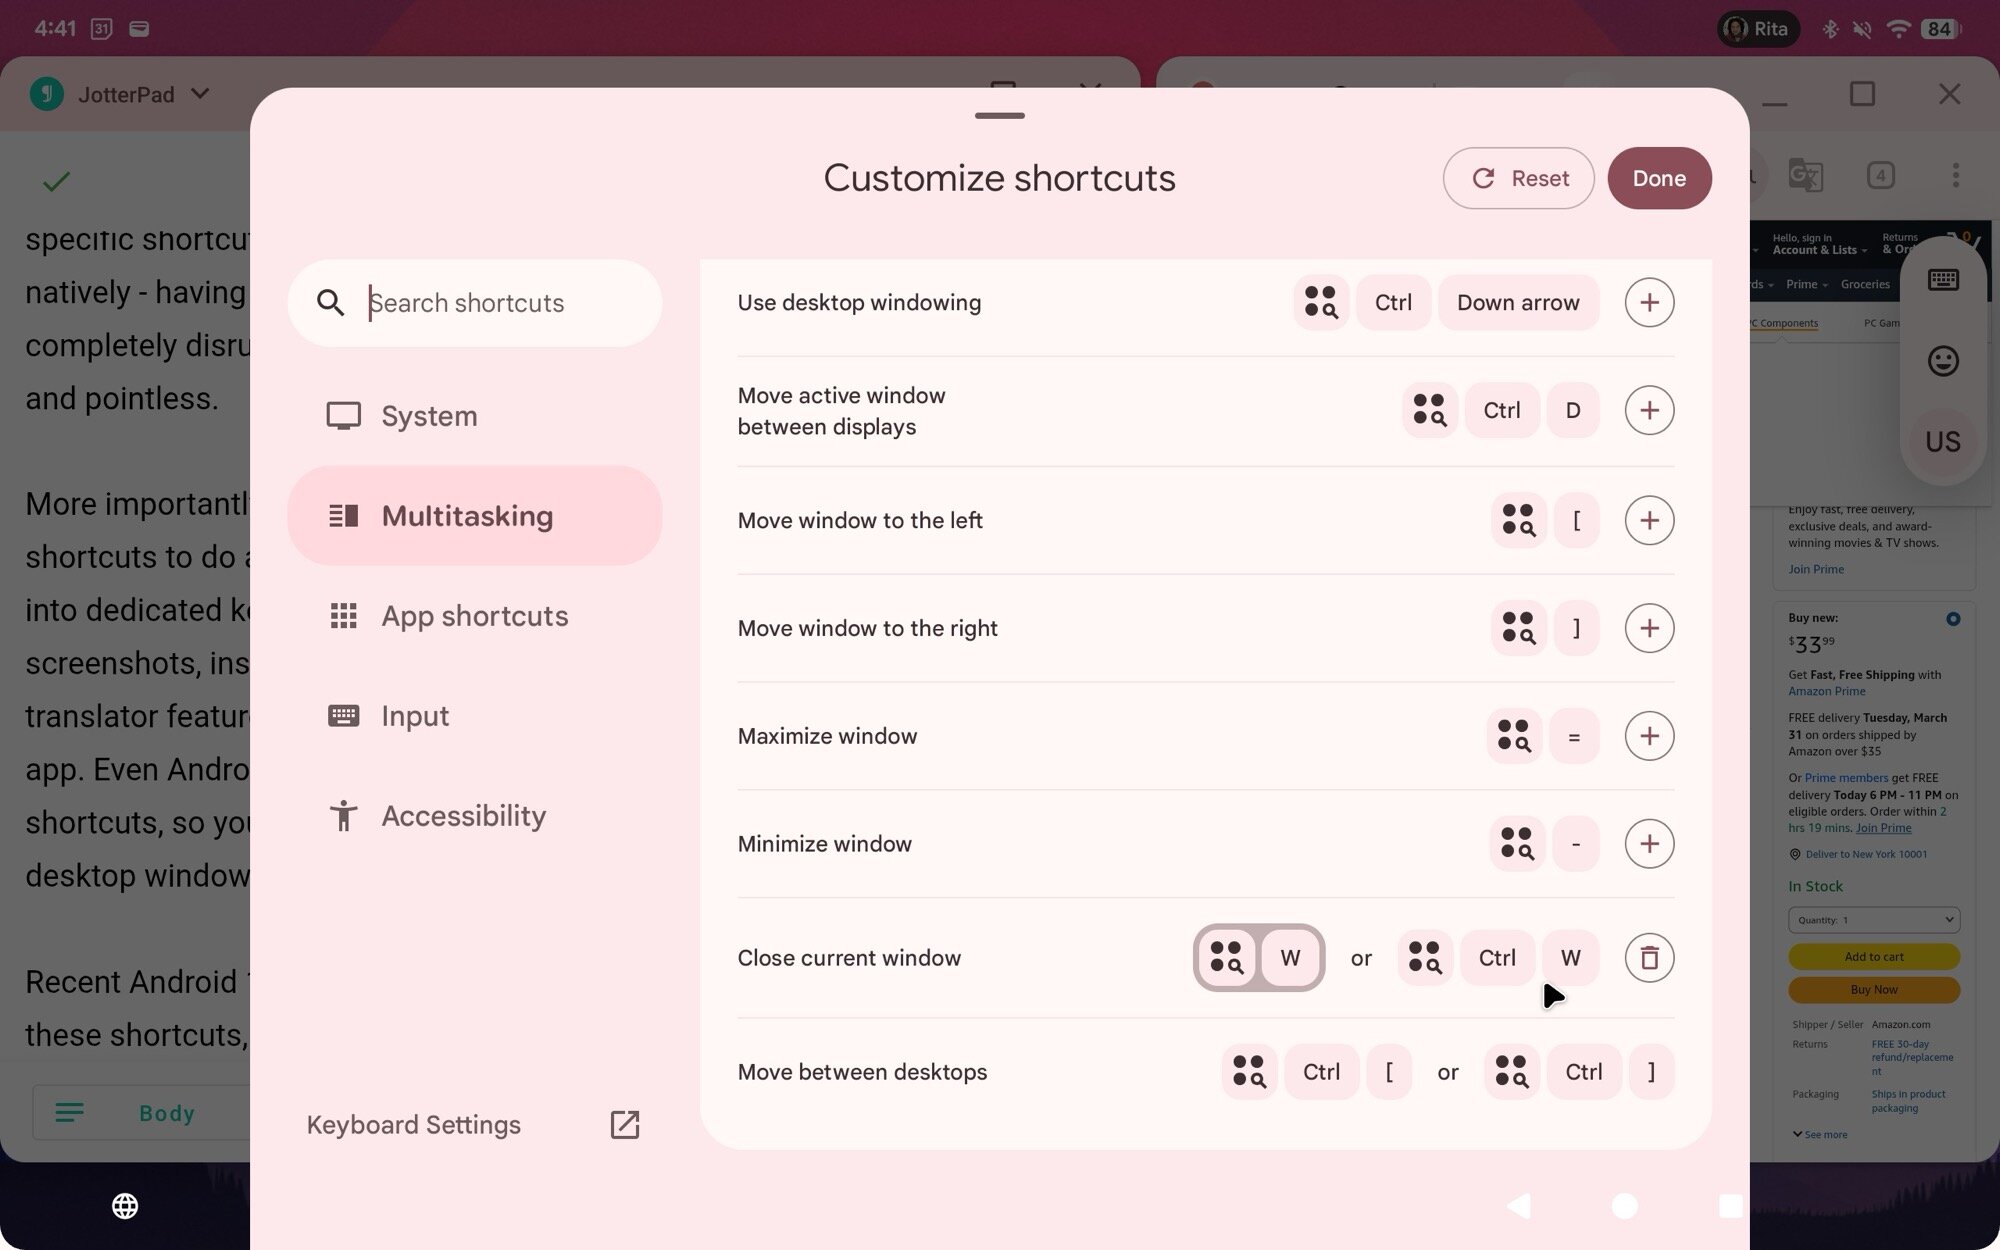Screen dimensions: 2000x1250
Task: Add shortcut for Maximize window
Action: pos(1649,736)
